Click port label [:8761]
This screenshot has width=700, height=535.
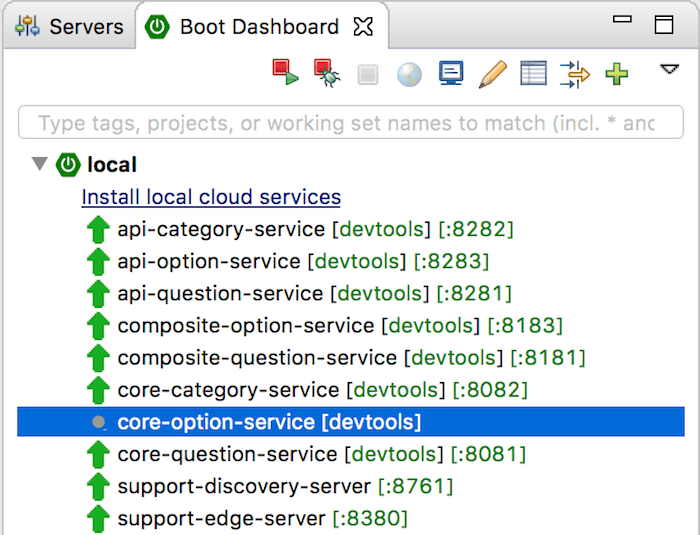[x=415, y=487]
